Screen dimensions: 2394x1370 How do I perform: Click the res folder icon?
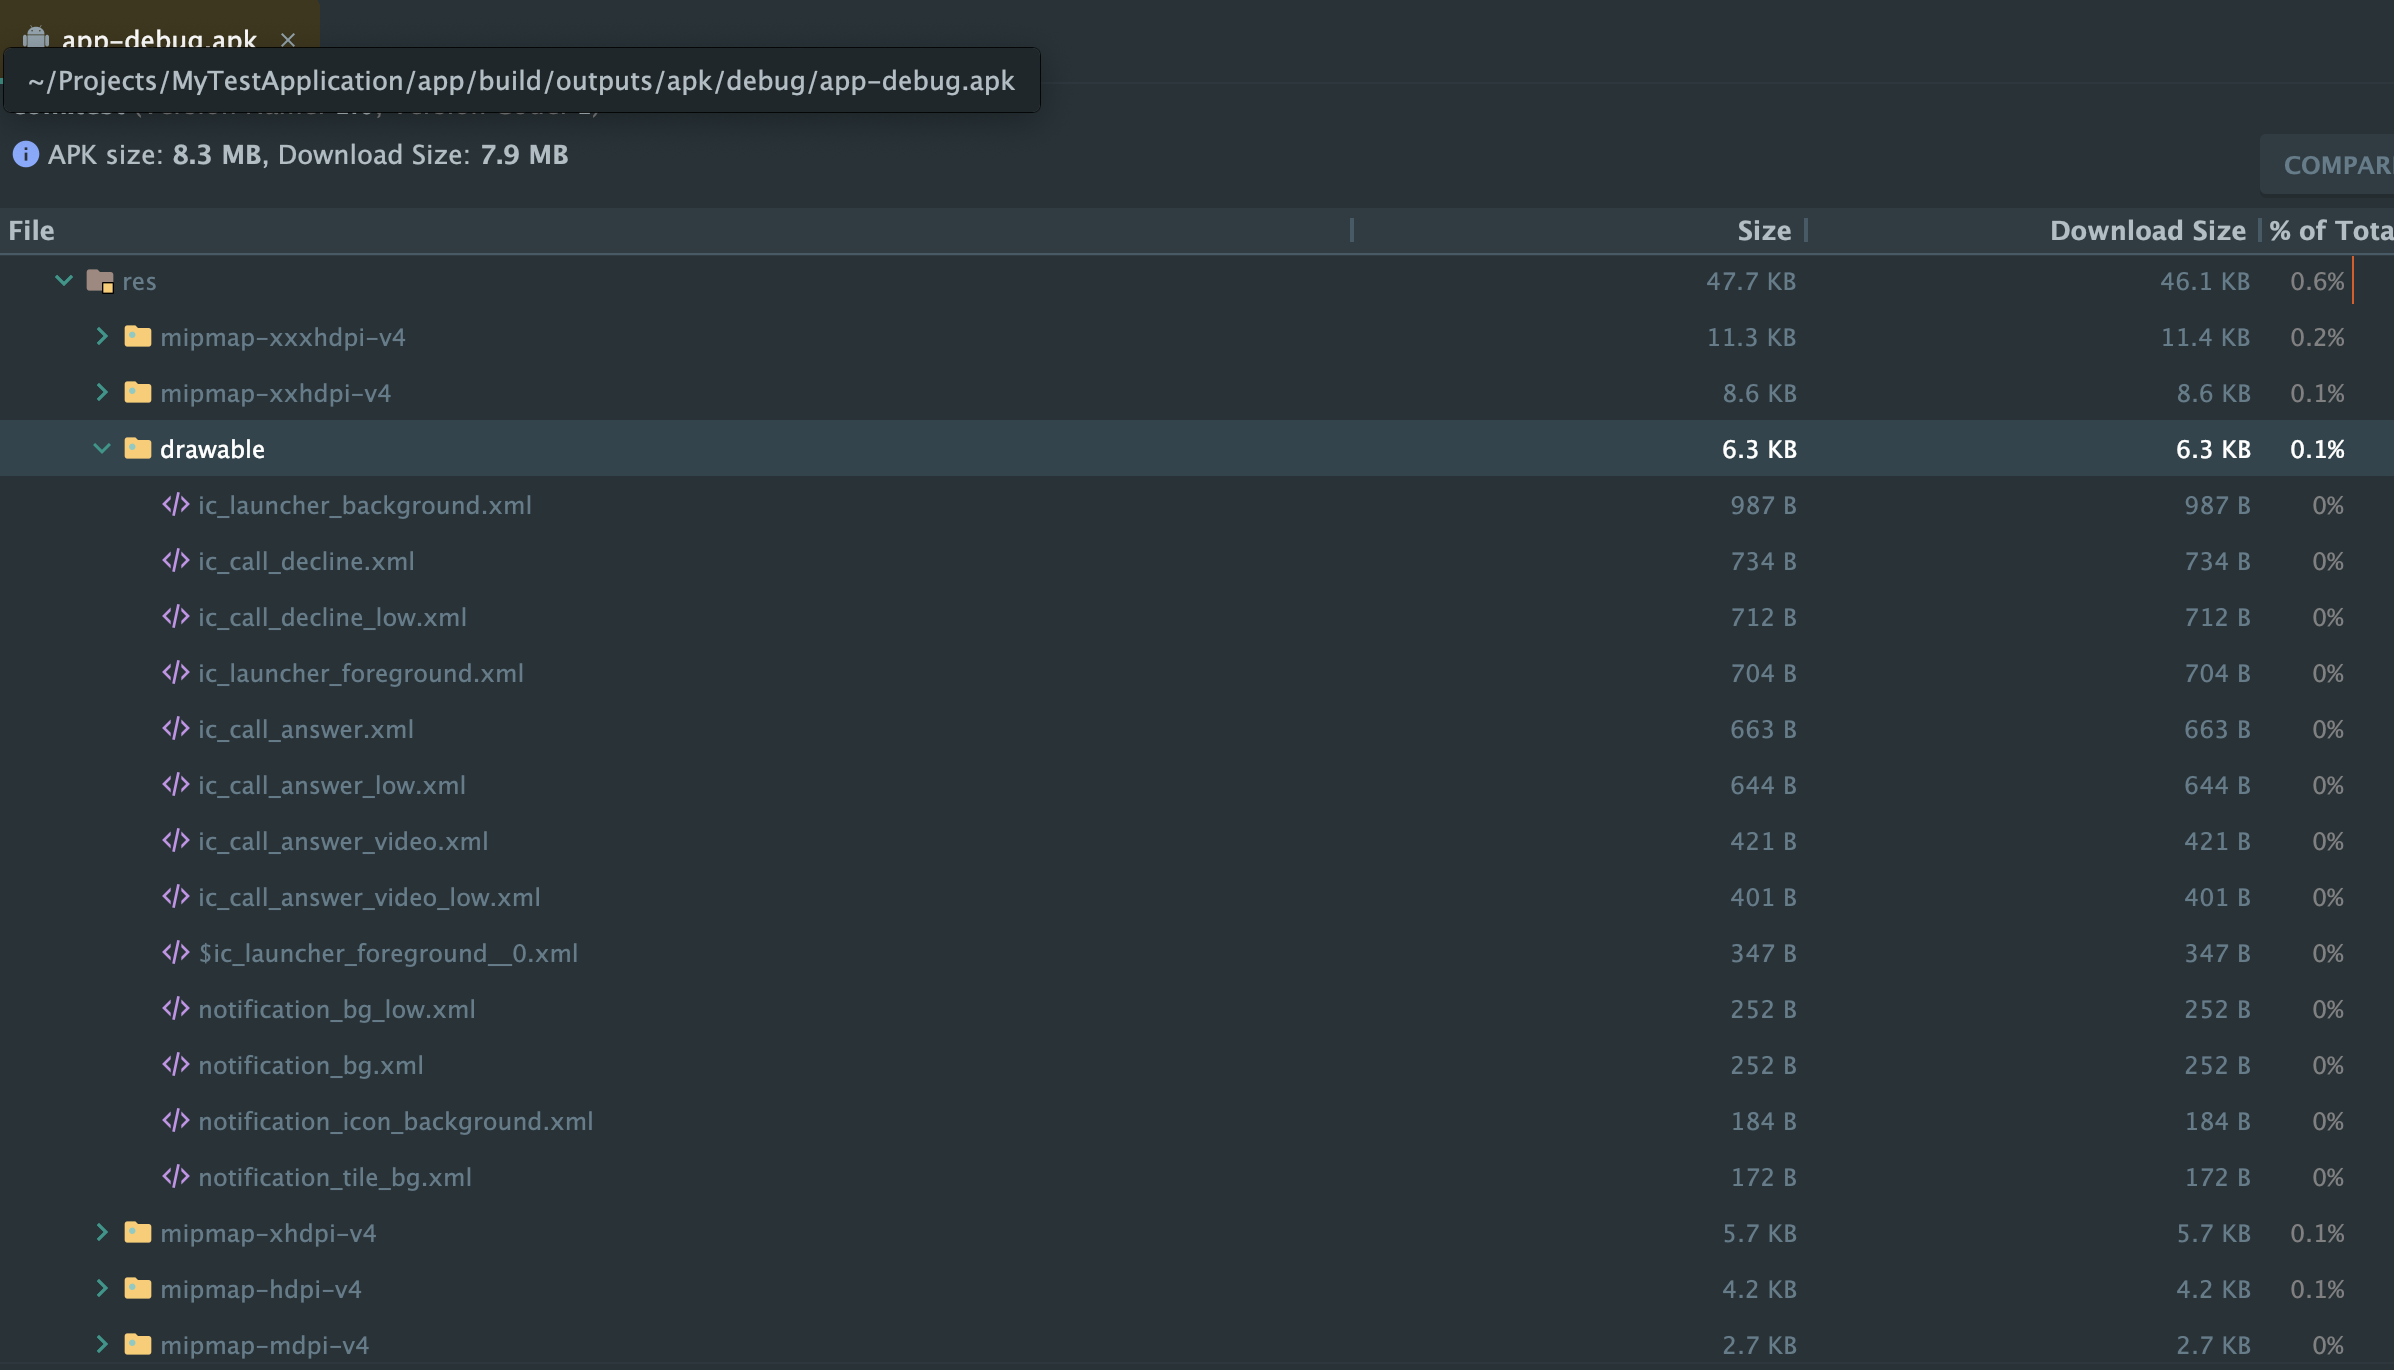click(x=99, y=281)
